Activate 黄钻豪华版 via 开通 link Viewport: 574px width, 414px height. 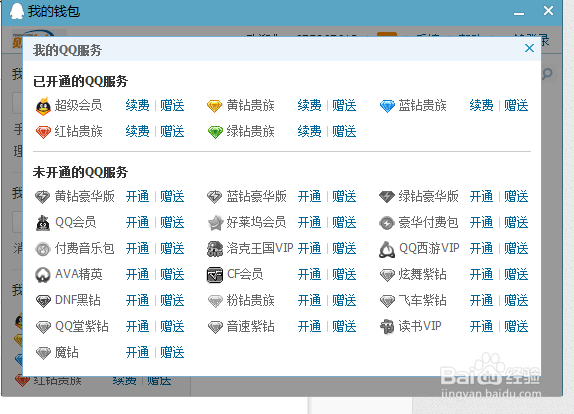point(138,197)
